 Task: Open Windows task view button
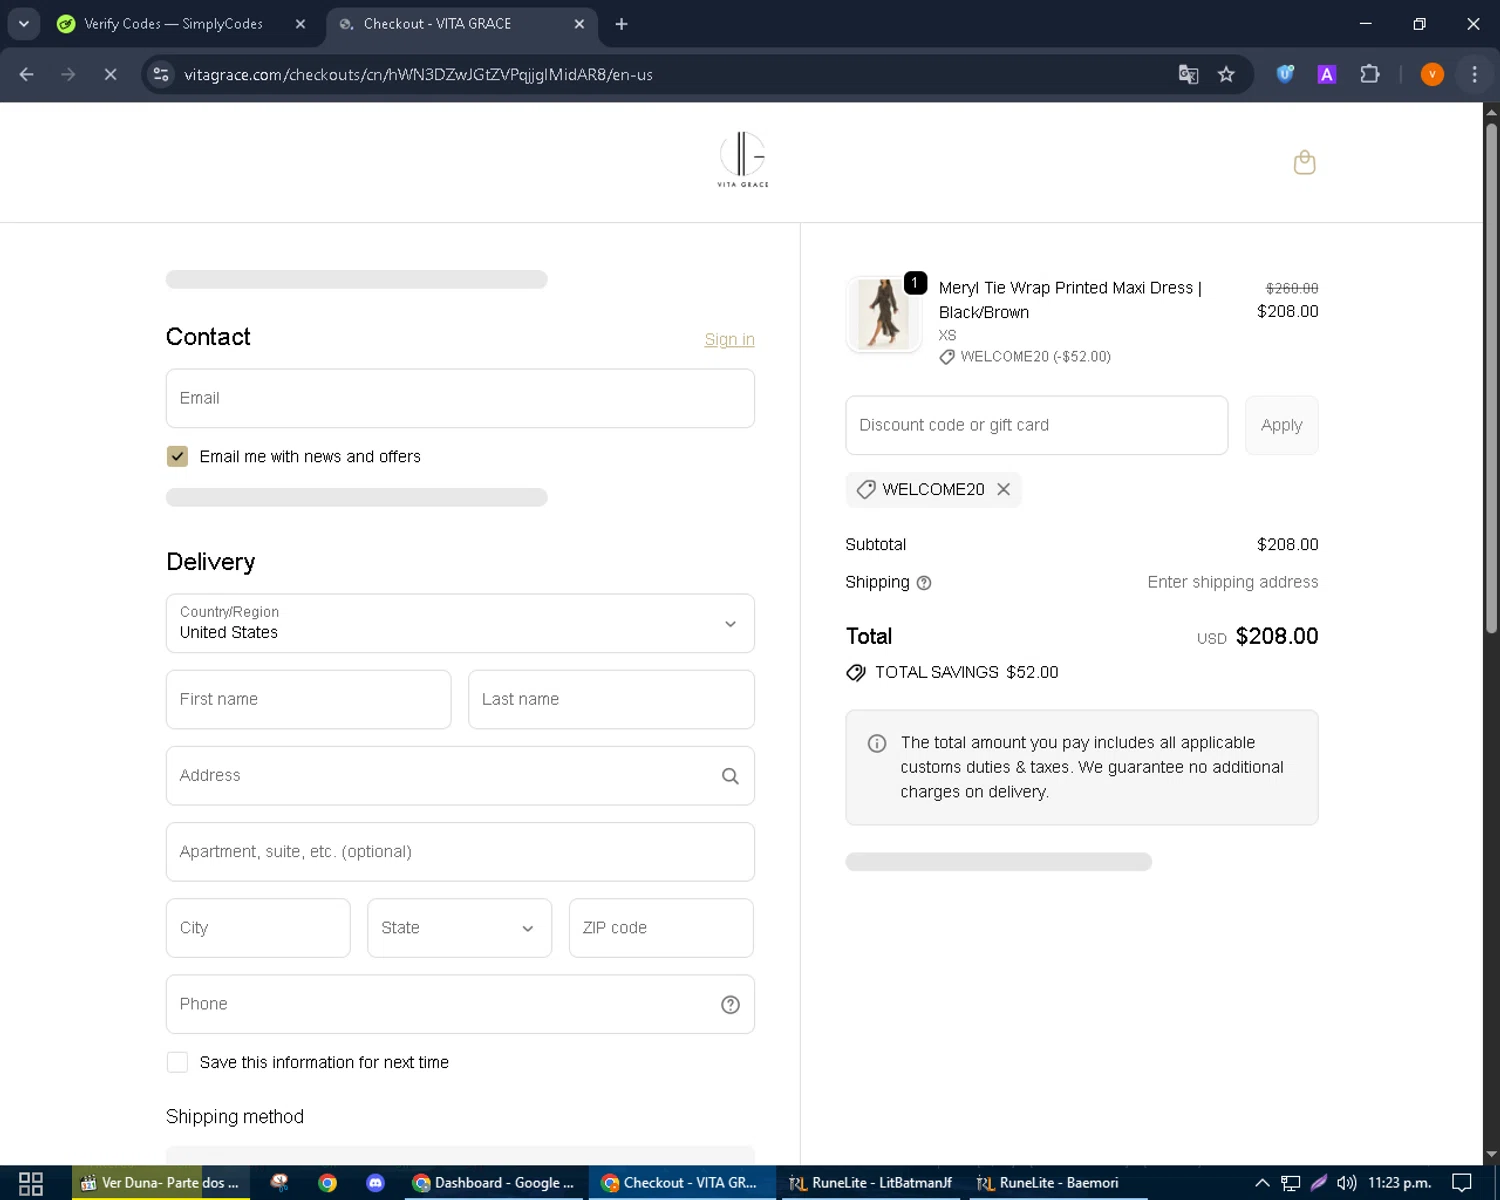tap(31, 1183)
